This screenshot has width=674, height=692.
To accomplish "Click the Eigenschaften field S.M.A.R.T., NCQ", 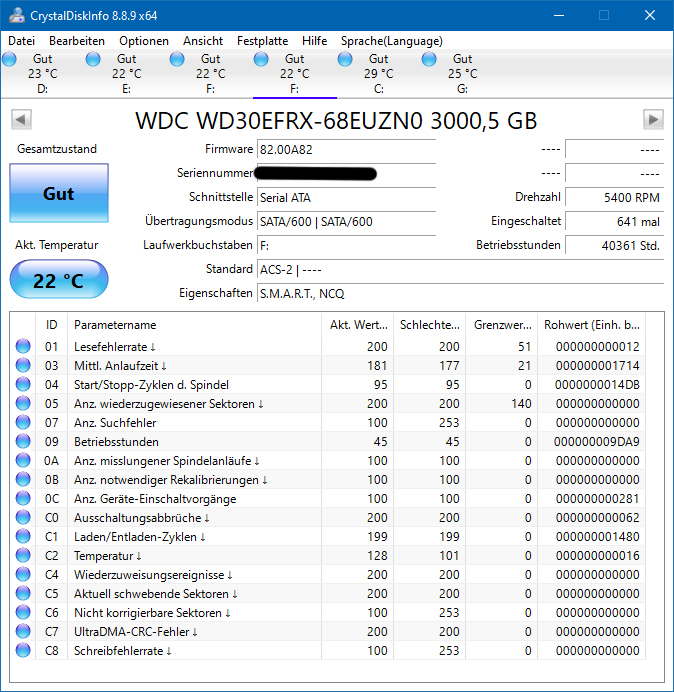I will click(x=460, y=293).
